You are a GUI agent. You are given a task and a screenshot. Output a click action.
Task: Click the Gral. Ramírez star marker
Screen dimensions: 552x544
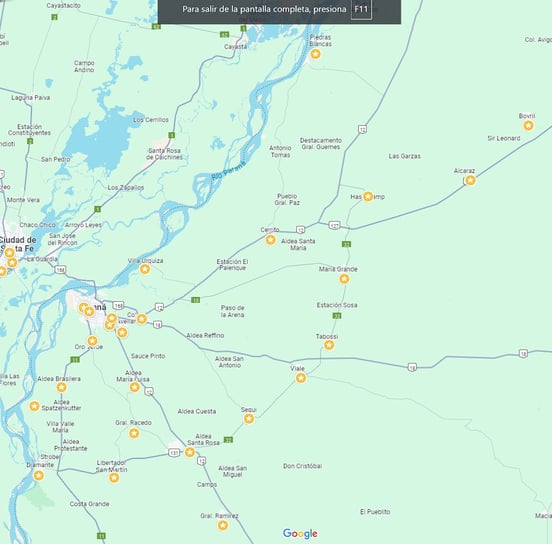click(222, 525)
